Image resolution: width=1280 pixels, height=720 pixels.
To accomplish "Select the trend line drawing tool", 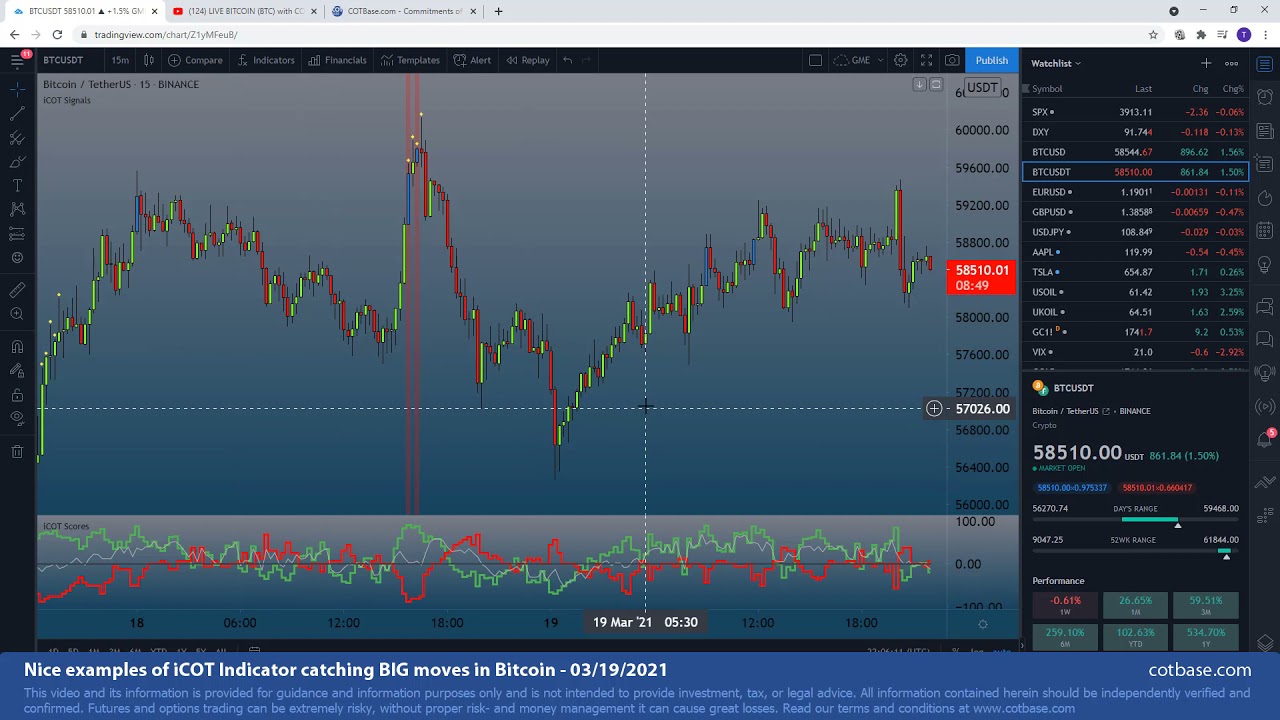I will coord(17,113).
